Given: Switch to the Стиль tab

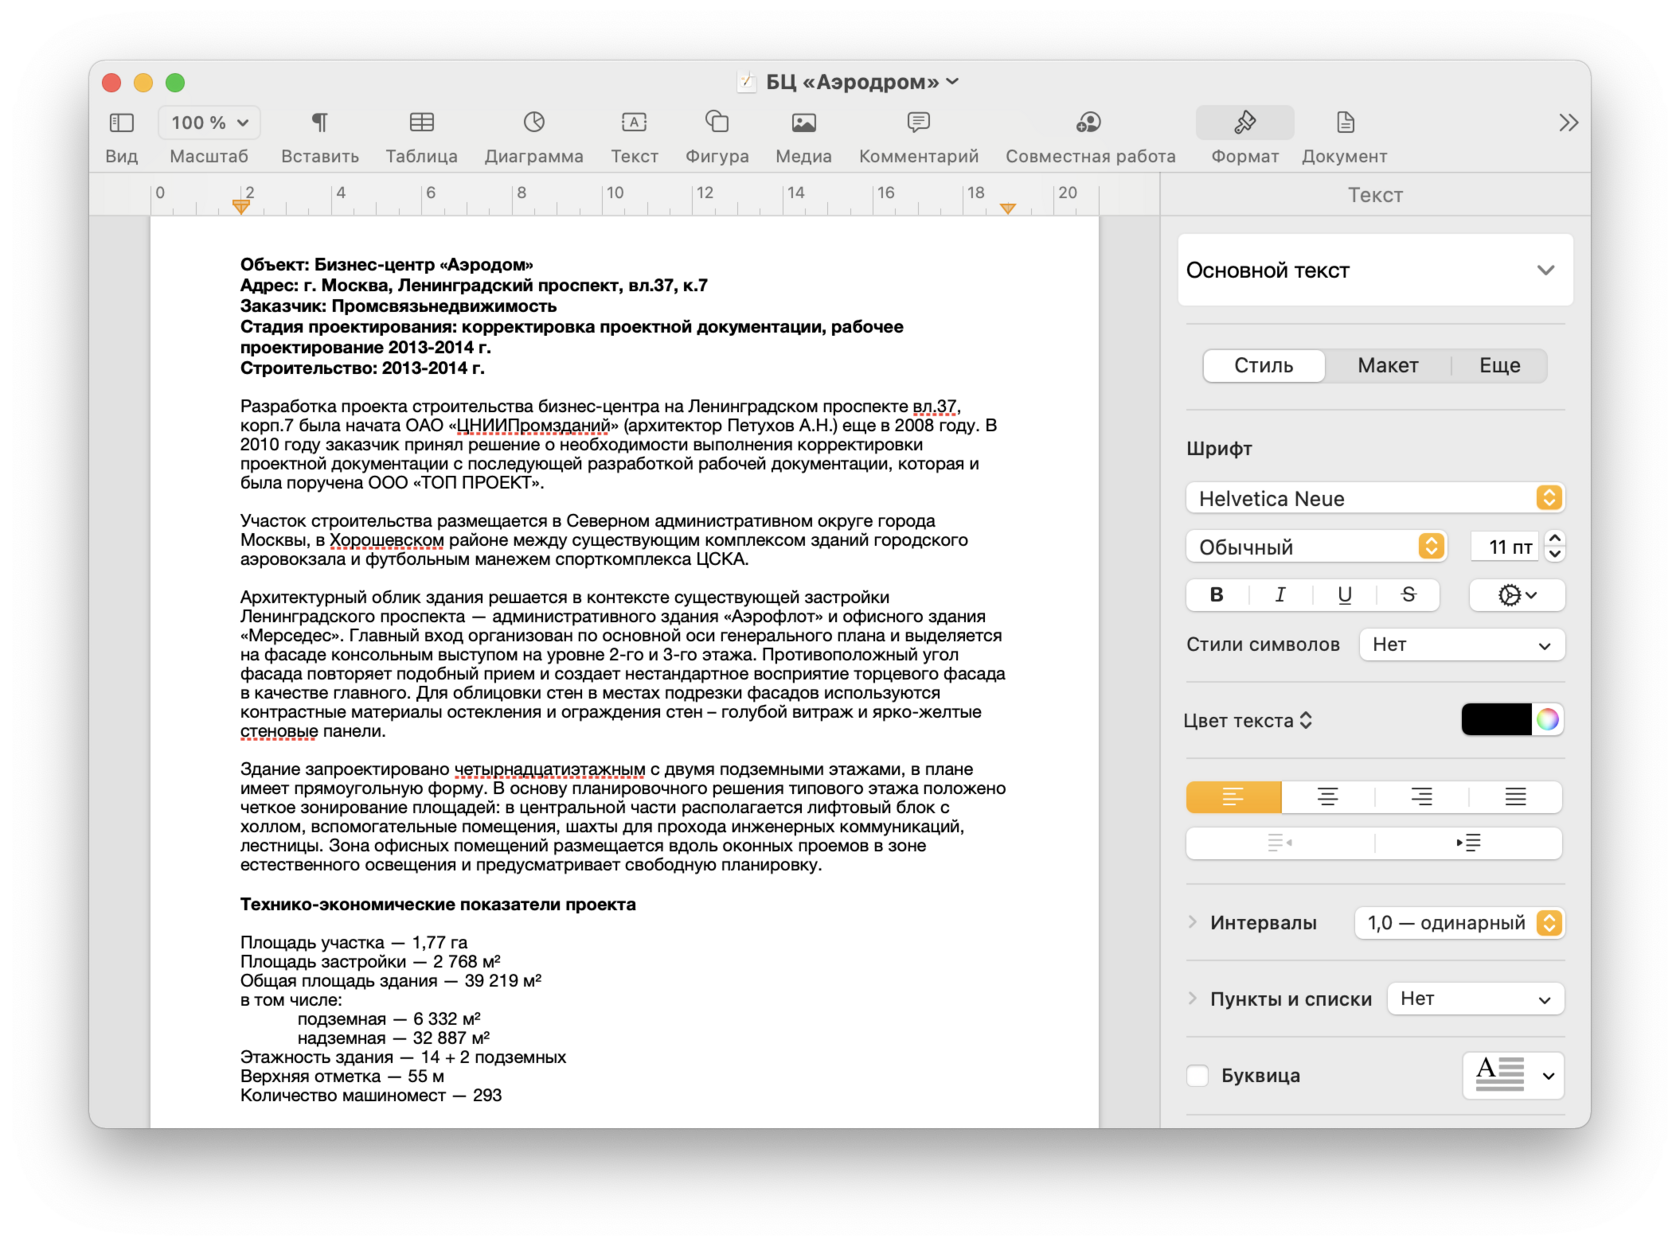Looking at the screenshot, I should coord(1264,366).
